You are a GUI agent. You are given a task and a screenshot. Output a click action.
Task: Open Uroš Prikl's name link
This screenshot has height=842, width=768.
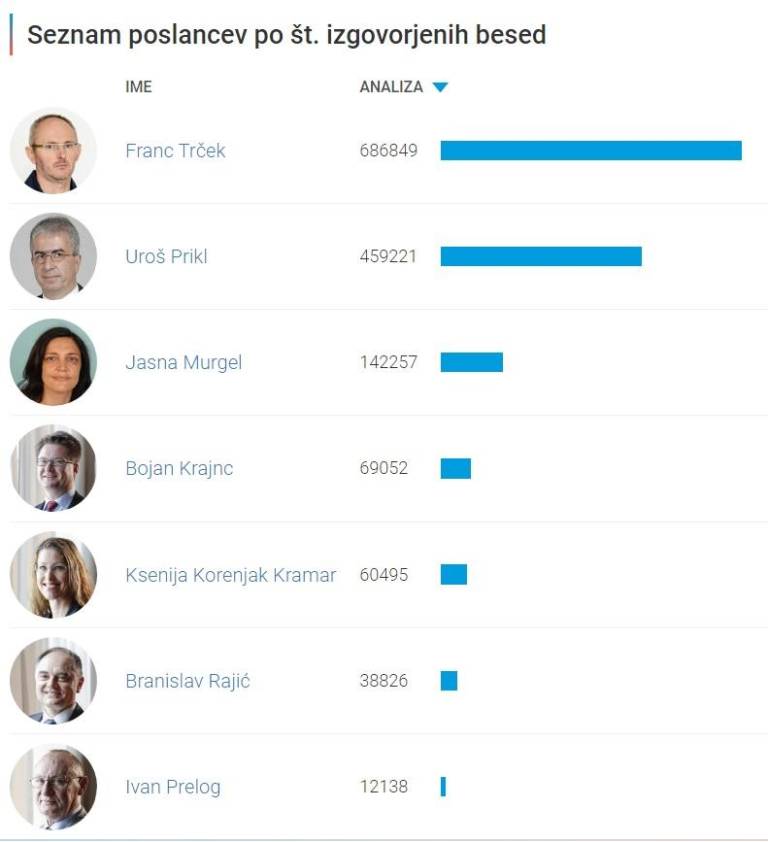point(166,257)
